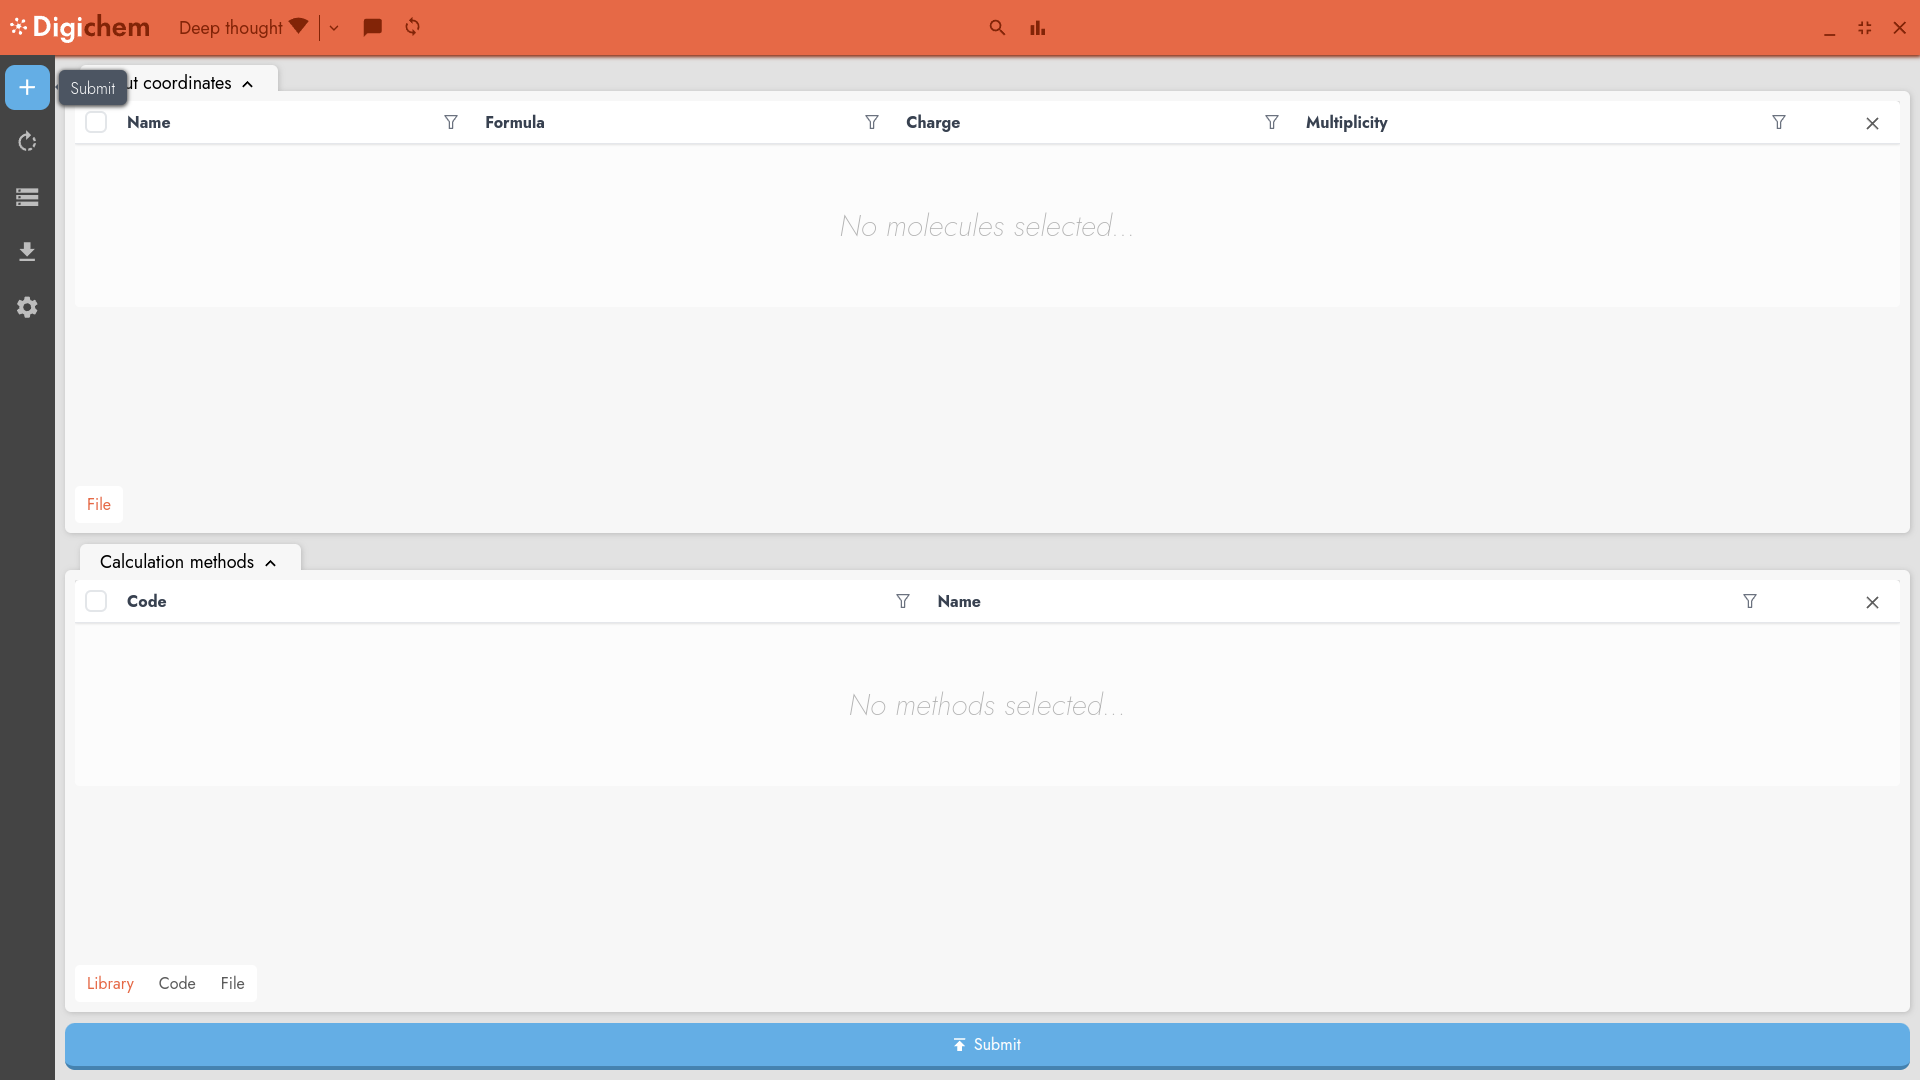1920x1080 pixels.
Task: Toggle select-all checkbox in molecules table
Action: click(x=96, y=122)
